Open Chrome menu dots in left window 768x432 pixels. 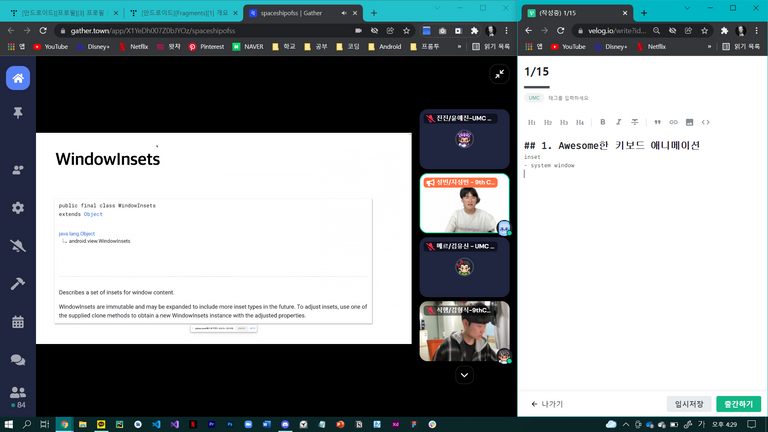click(x=506, y=31)
